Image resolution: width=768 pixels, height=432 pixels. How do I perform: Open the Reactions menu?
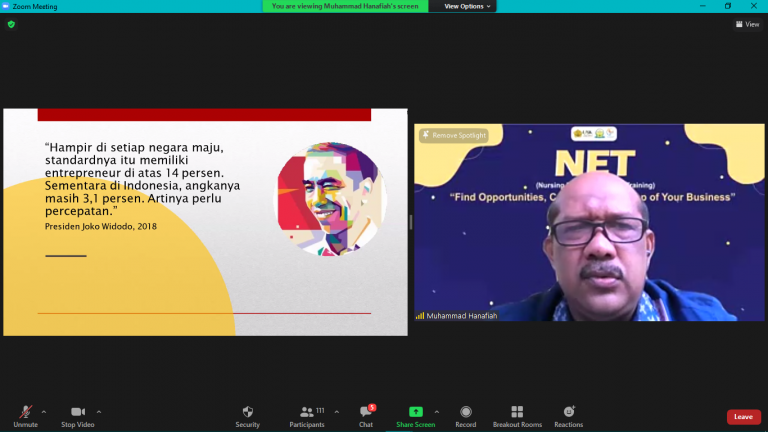pos(569,412)
